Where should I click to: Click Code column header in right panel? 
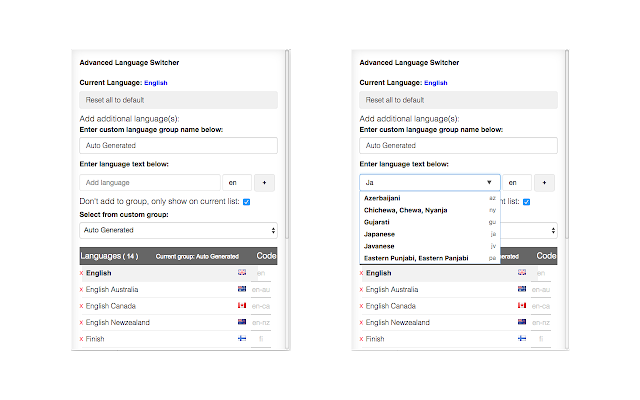pos(546,256)
